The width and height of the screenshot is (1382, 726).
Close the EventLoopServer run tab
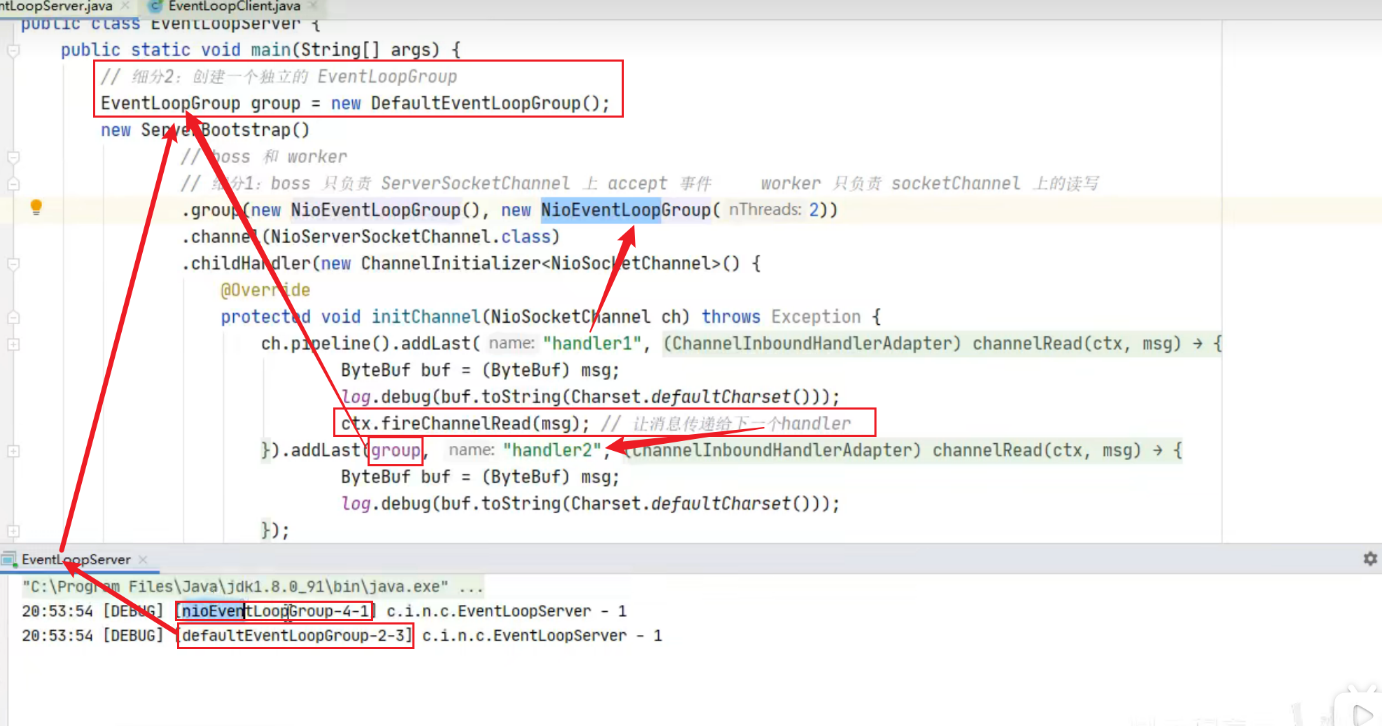[141, 560]
